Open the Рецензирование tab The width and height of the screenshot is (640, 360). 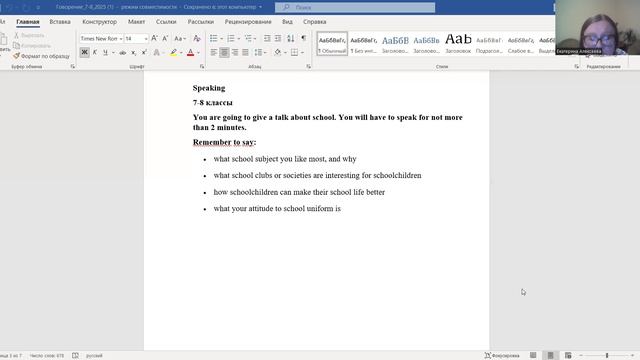(248, 22)
